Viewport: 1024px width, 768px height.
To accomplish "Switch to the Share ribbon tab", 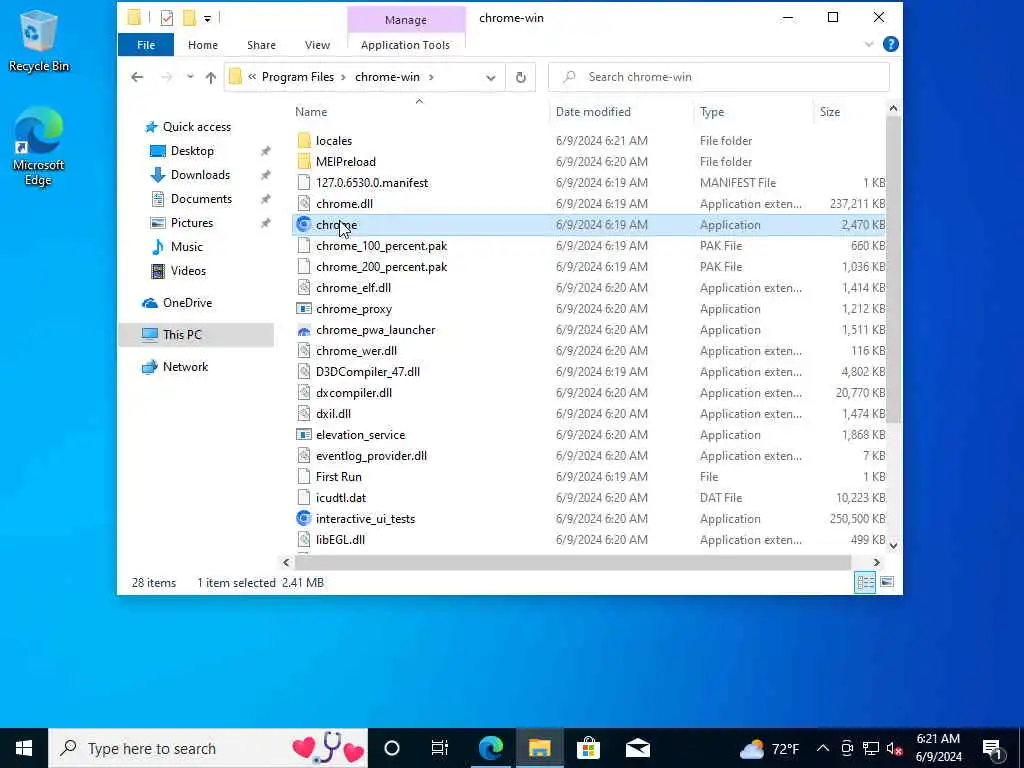I will pos(261,45).
